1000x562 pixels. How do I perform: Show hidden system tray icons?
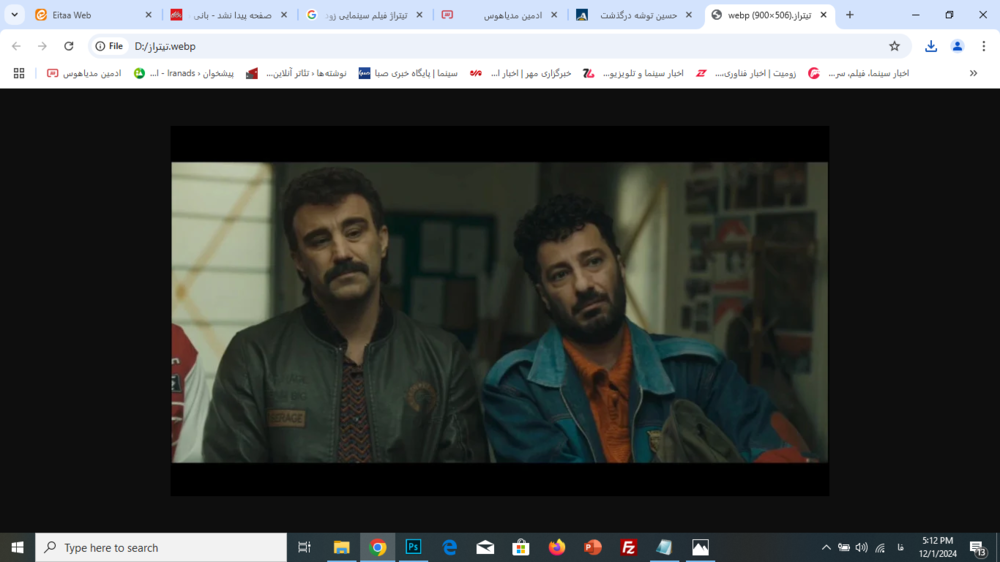(x=826, y=547)
